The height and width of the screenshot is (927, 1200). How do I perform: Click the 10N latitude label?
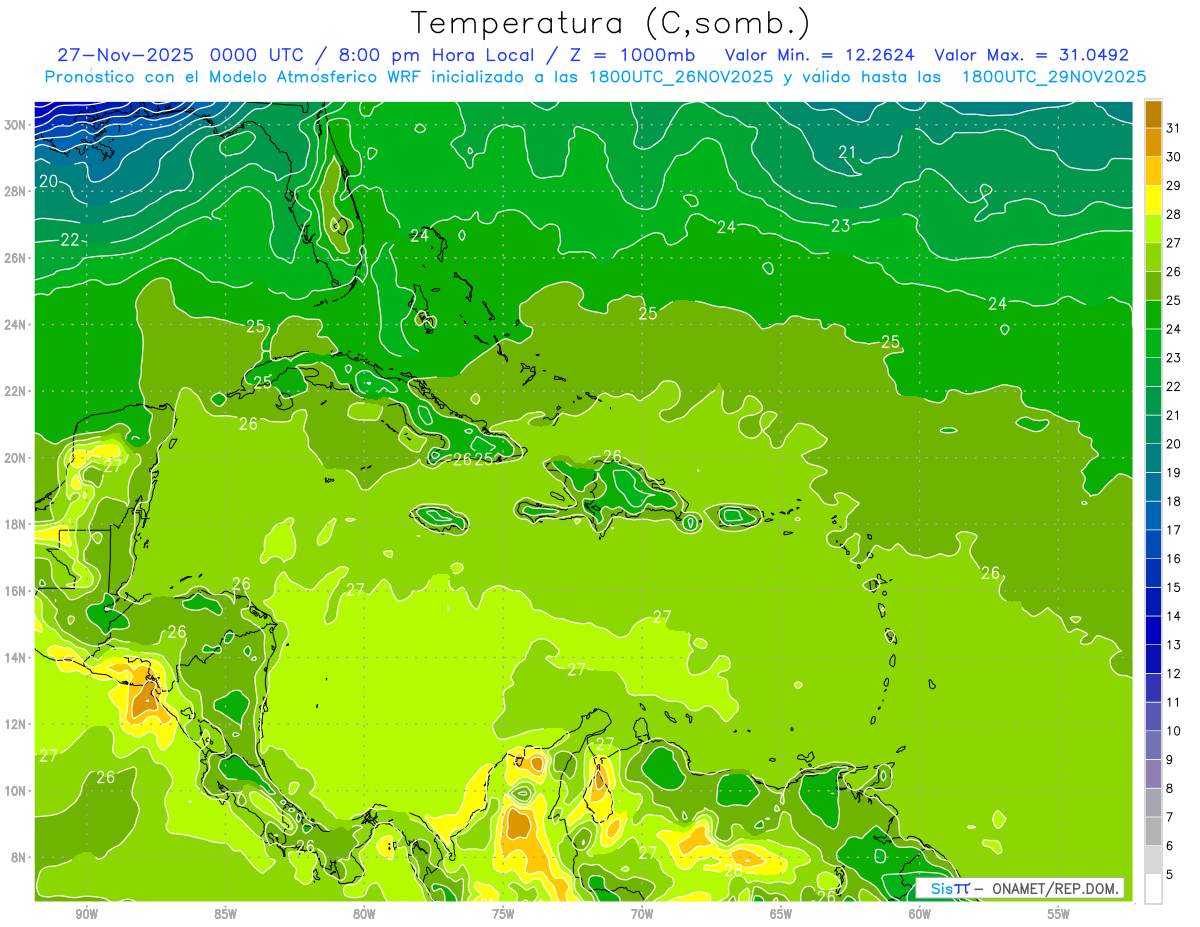tap(15, 791)
